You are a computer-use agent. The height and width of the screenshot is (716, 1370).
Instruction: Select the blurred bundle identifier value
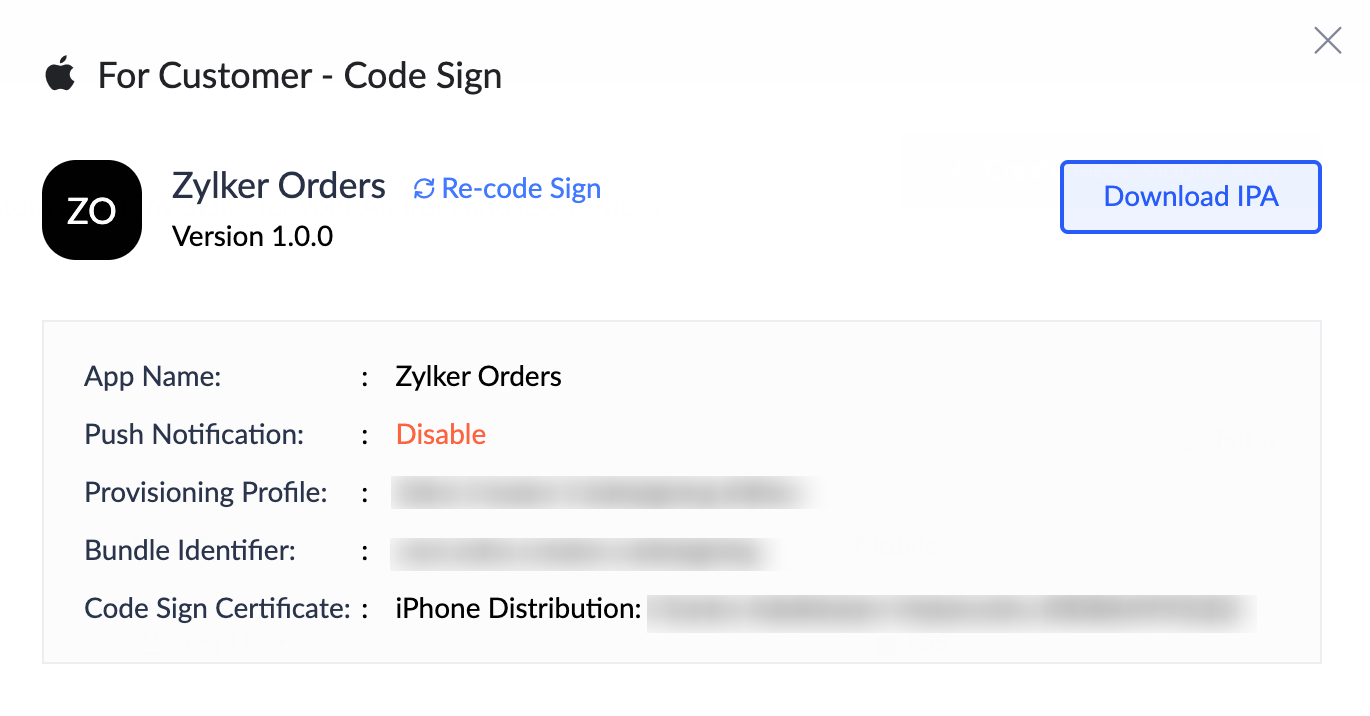pyautogui.click(x=585, y=551)
